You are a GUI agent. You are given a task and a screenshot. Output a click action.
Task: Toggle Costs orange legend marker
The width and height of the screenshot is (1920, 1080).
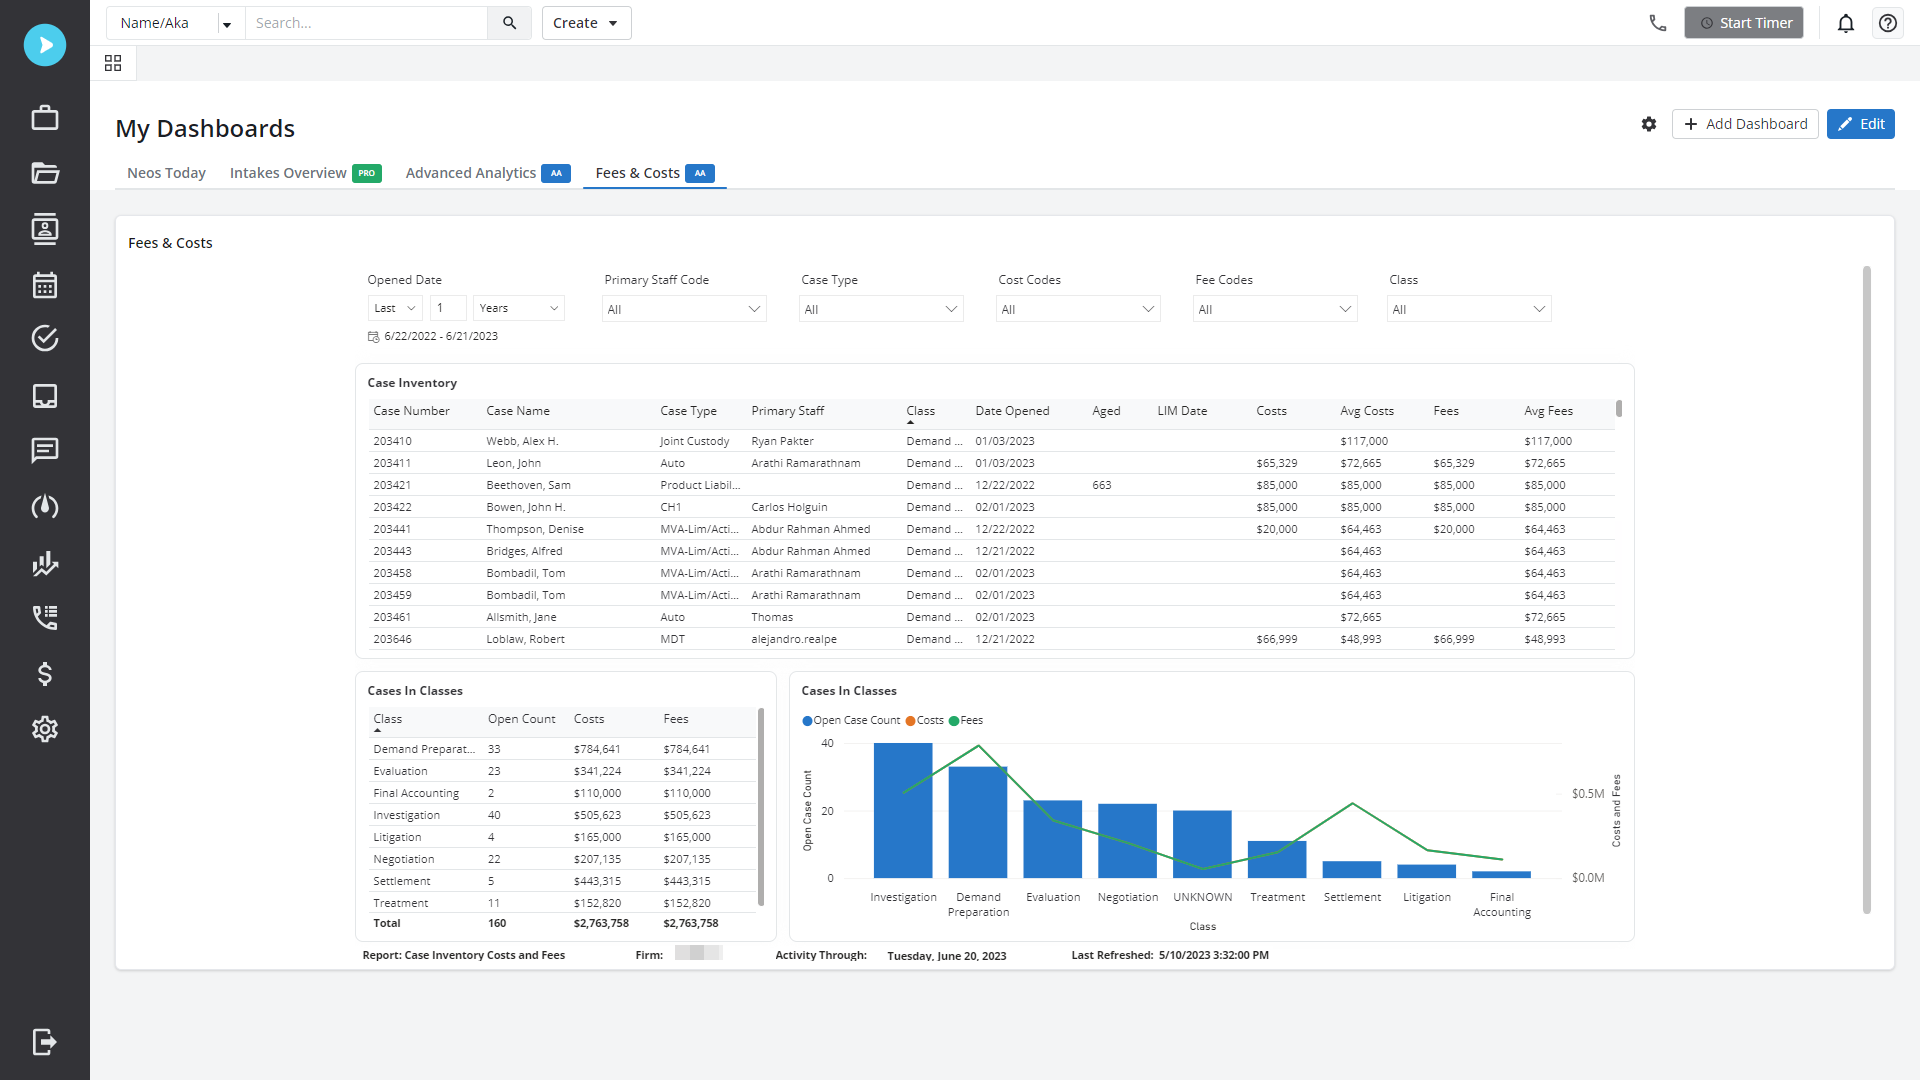[x=910, y=721]
